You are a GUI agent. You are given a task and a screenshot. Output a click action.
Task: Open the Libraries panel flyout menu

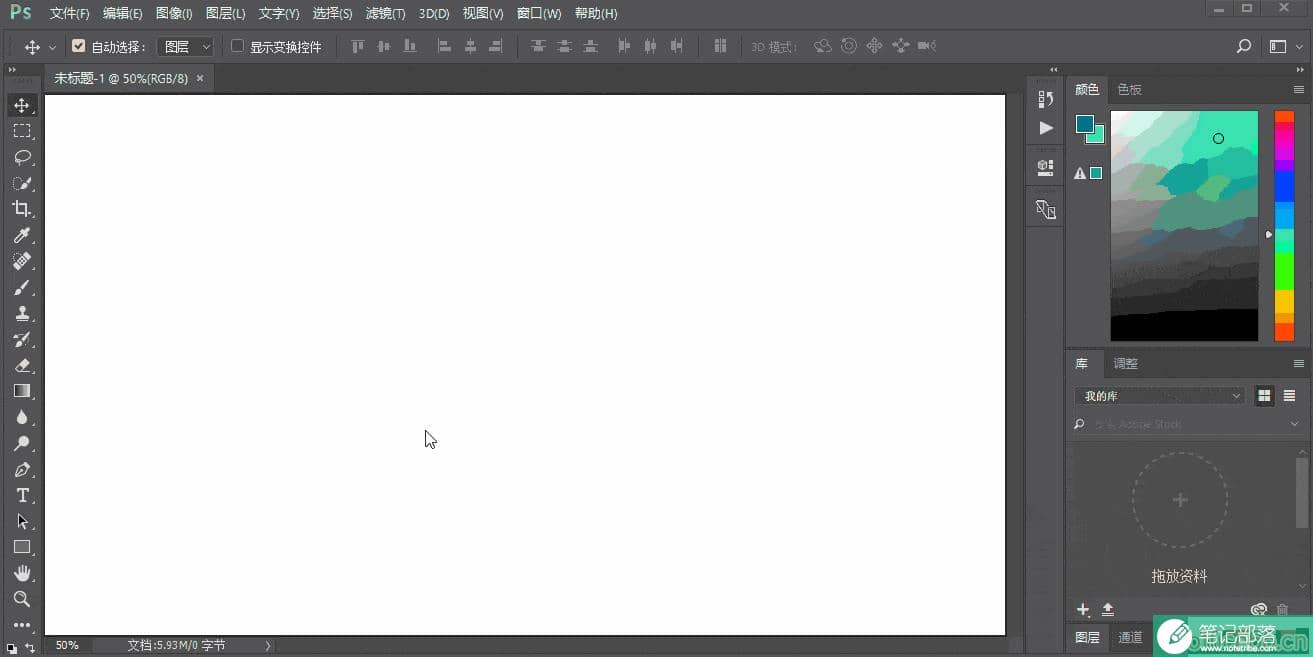1299,363
